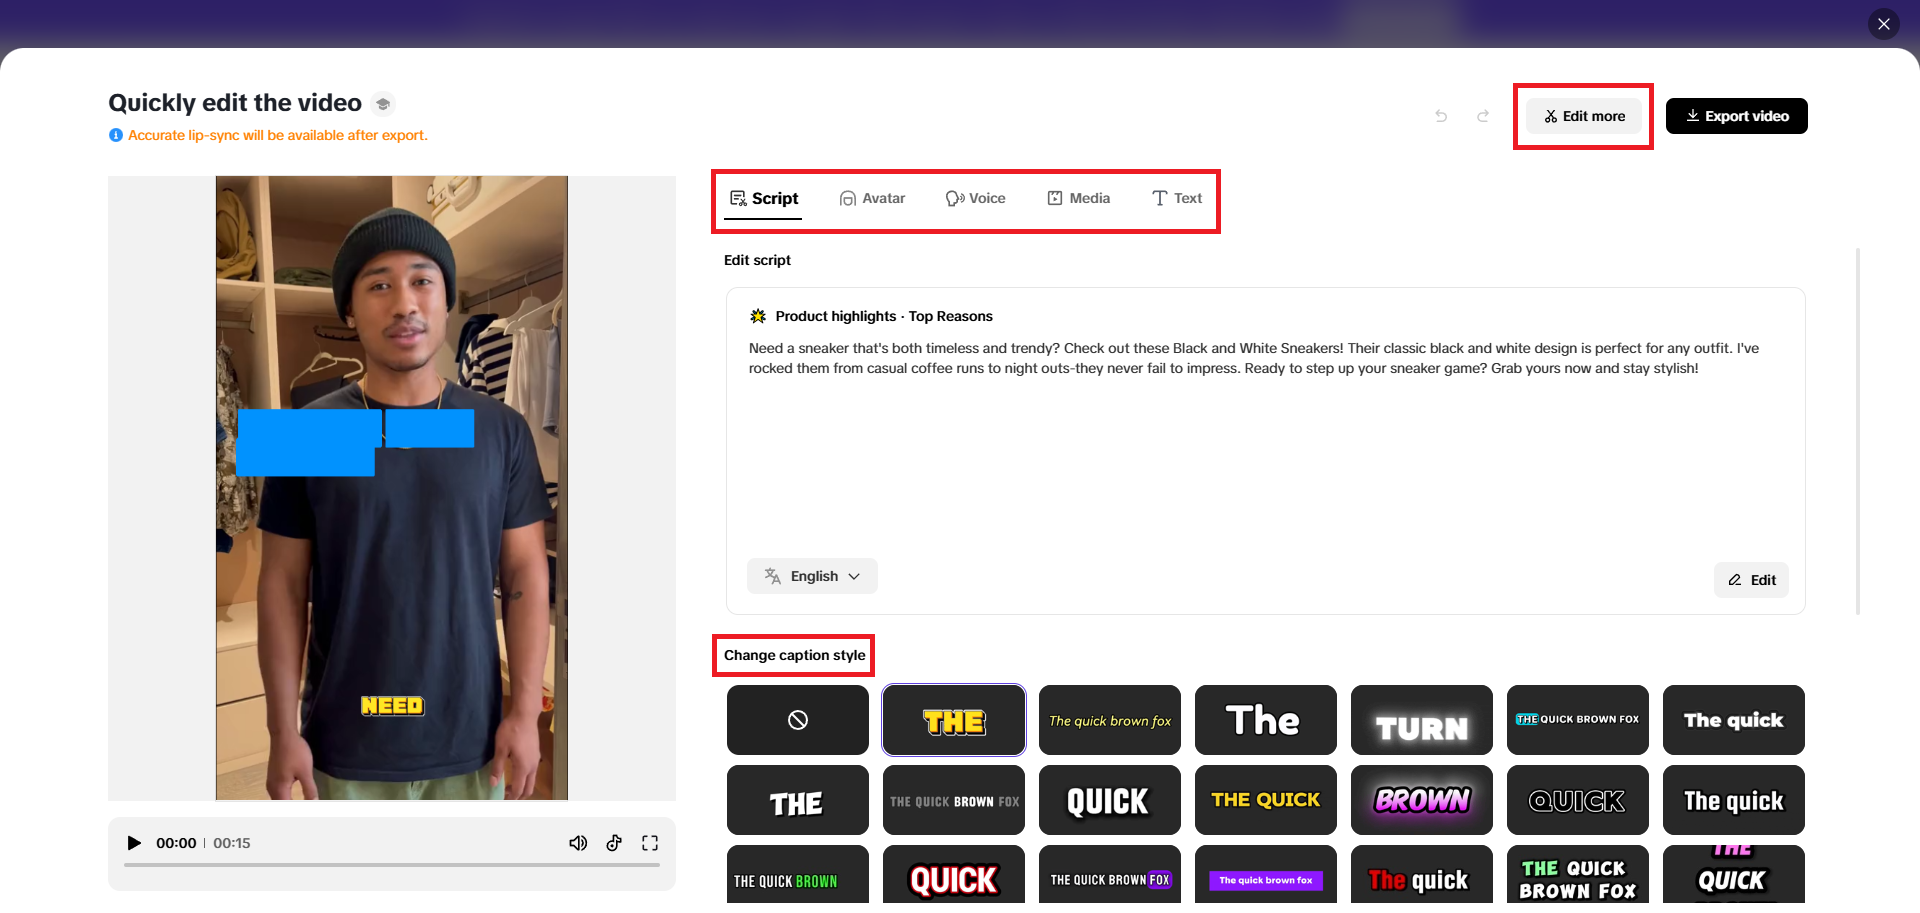Click the 00:00 current time
Image resolution: width=1920 pixels, height=913 pixels.
click(x=176, y=843)
